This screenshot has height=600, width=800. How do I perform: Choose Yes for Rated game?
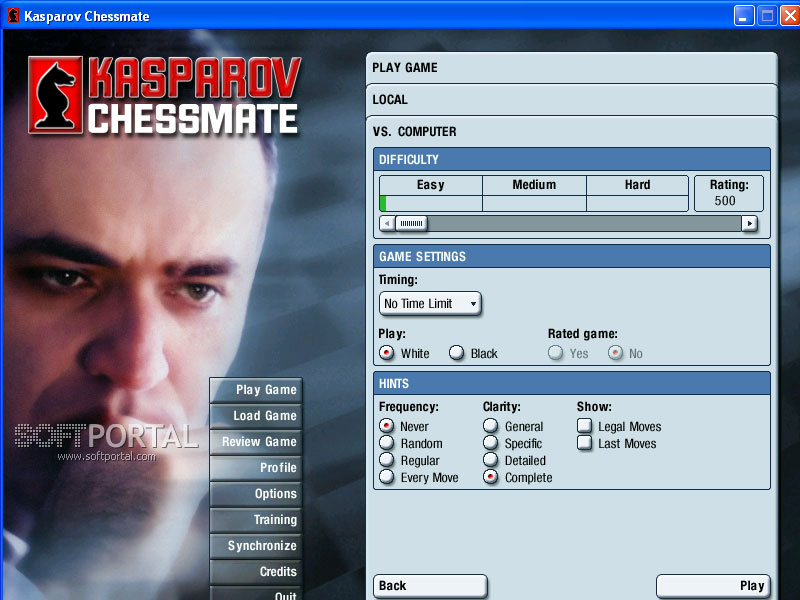point(555,353)
